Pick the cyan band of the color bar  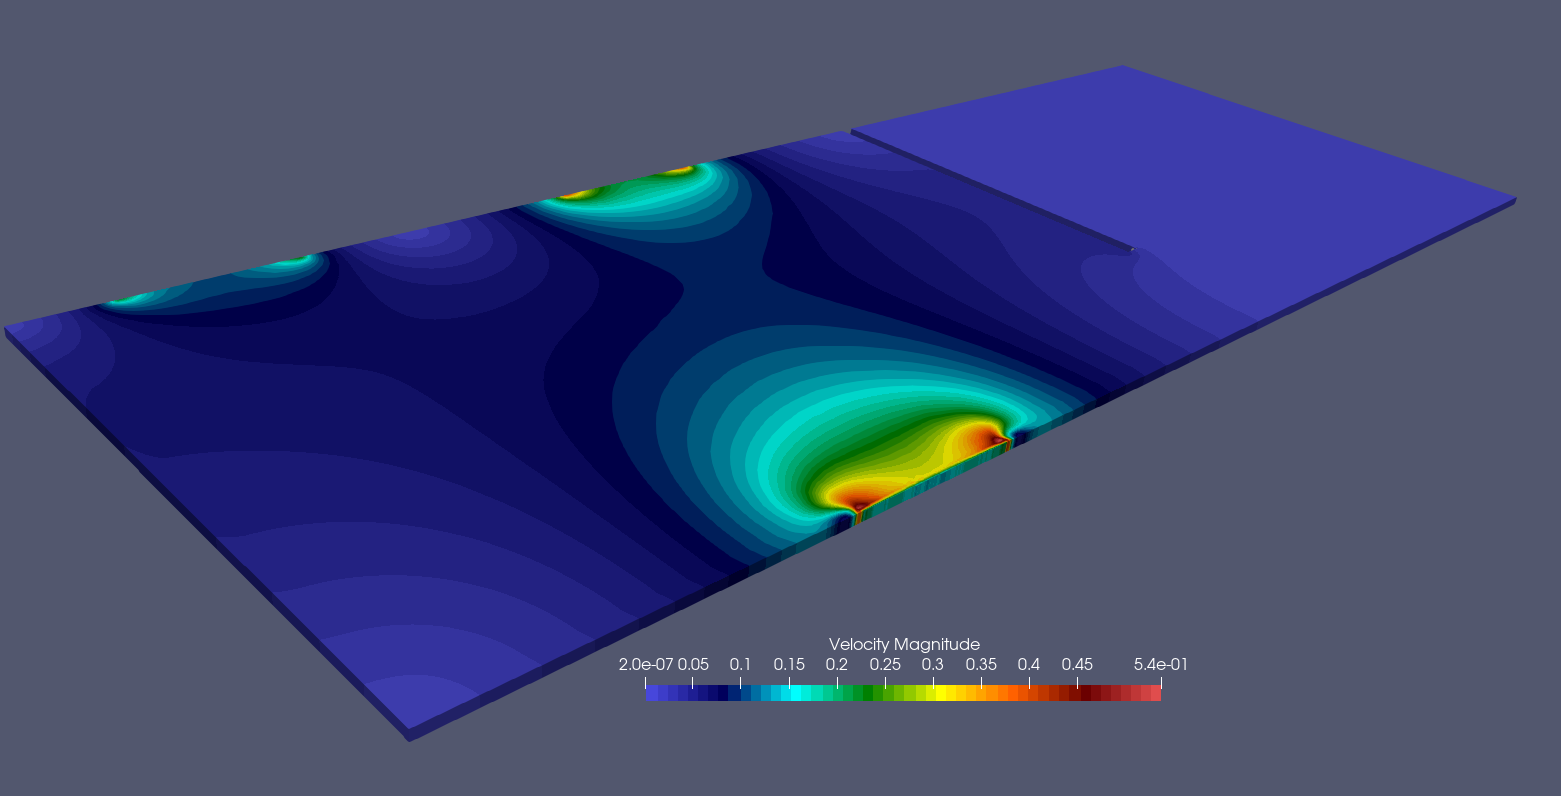794,693
